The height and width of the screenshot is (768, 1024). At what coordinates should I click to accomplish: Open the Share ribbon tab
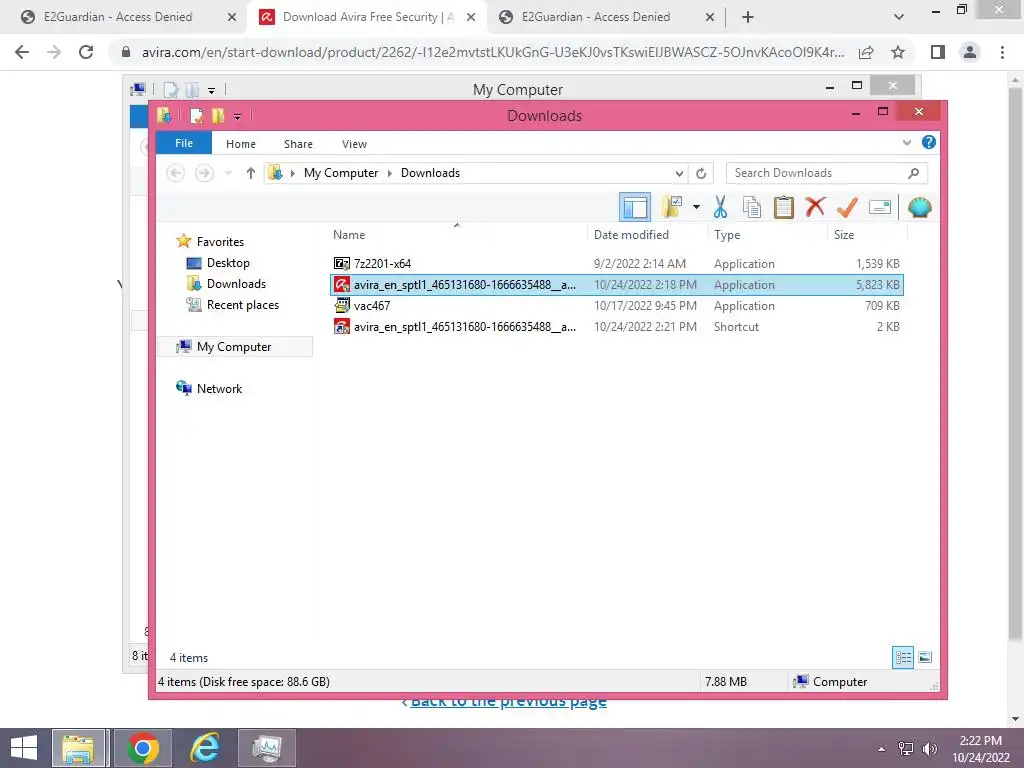coord(298,144)
